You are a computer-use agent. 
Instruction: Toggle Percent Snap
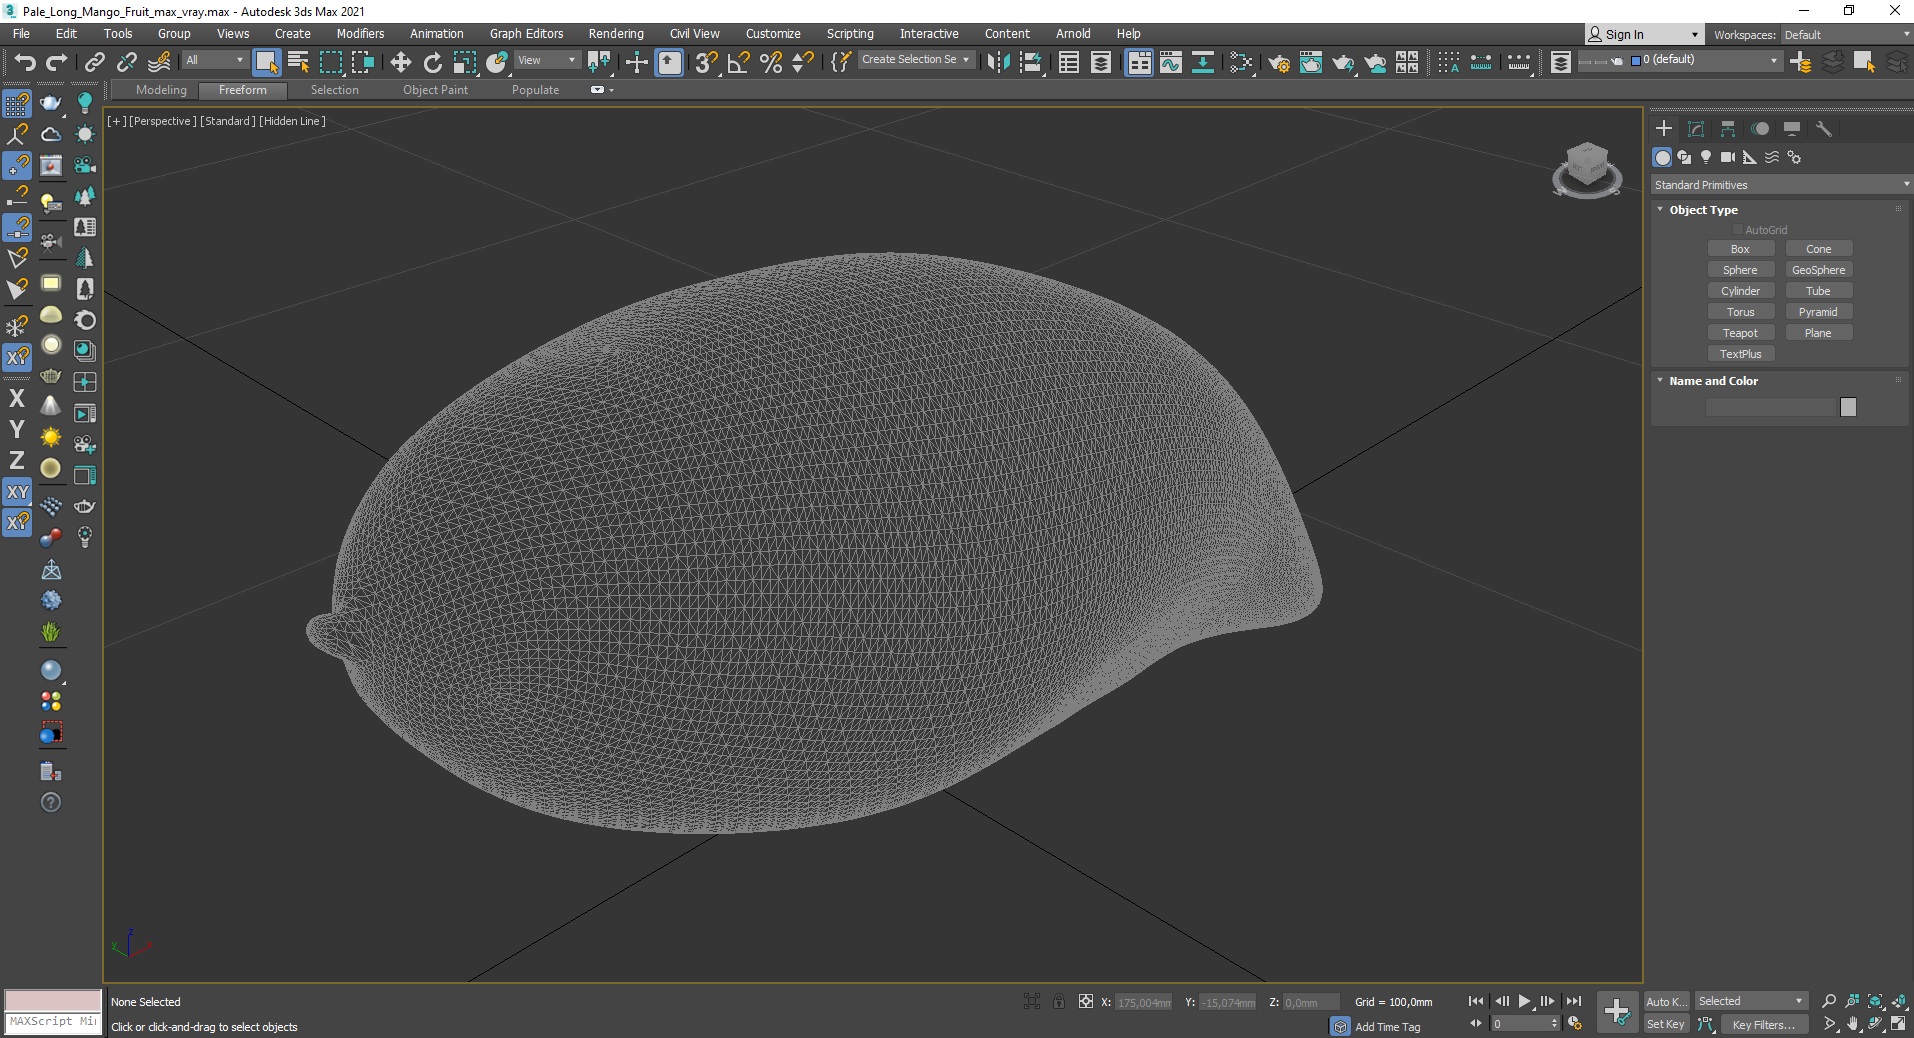[x=771, y=62]
